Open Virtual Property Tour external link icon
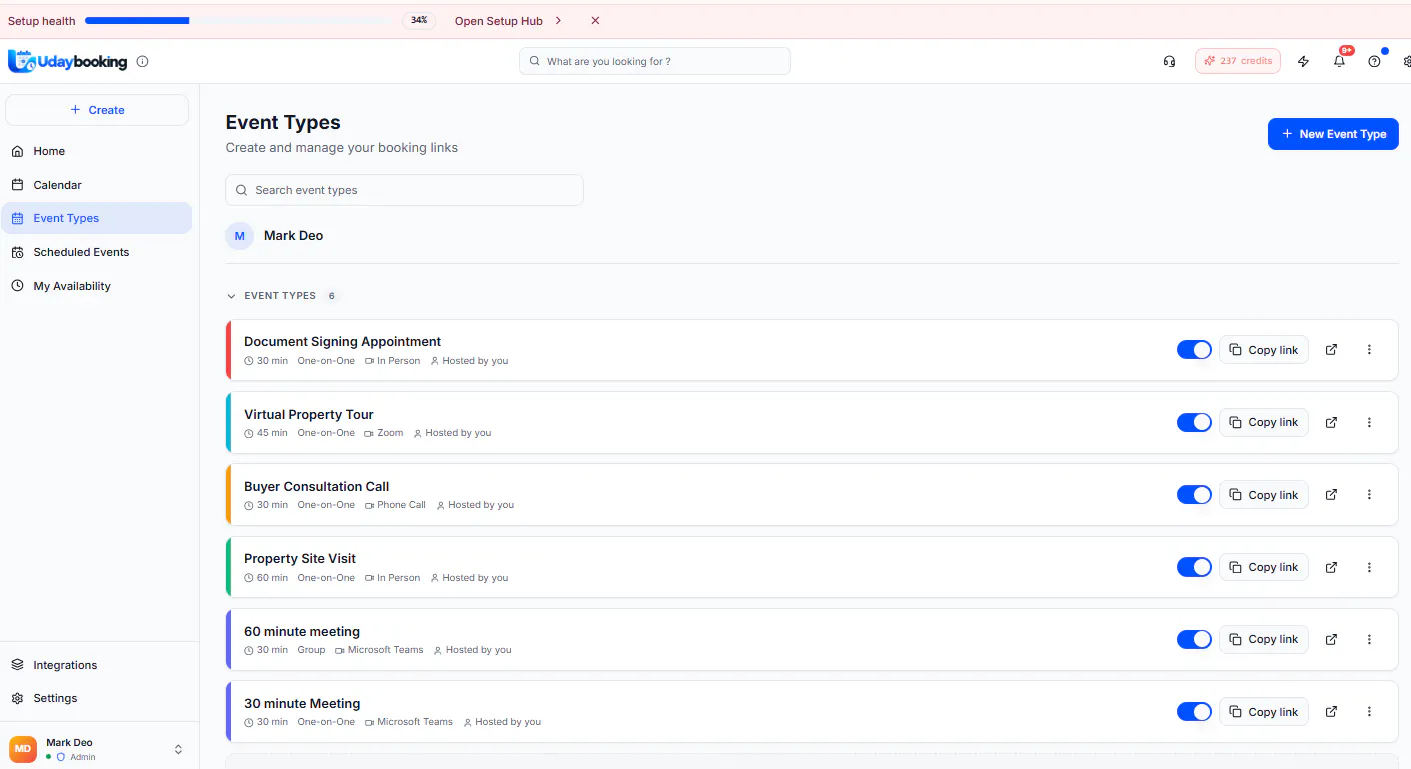Image resolution: width=1411 pixels, height=769 pixels. (x=1331, y=422)
